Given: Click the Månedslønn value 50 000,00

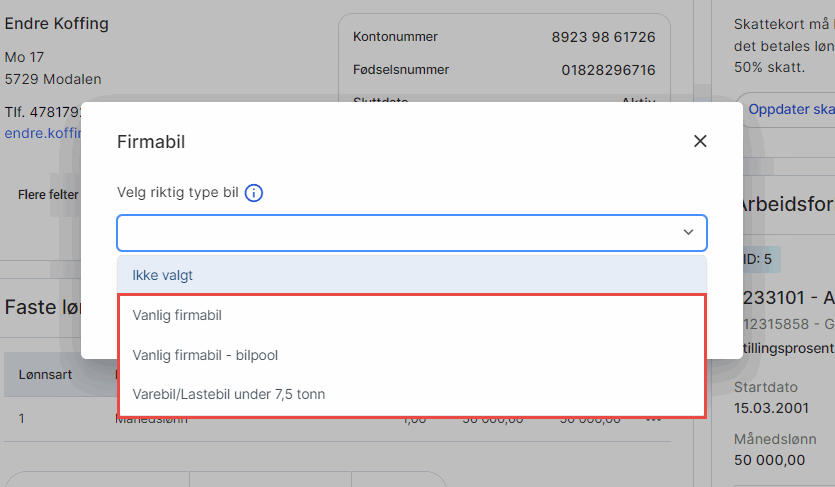Looking at the screenshot, I should coord(769,459).
